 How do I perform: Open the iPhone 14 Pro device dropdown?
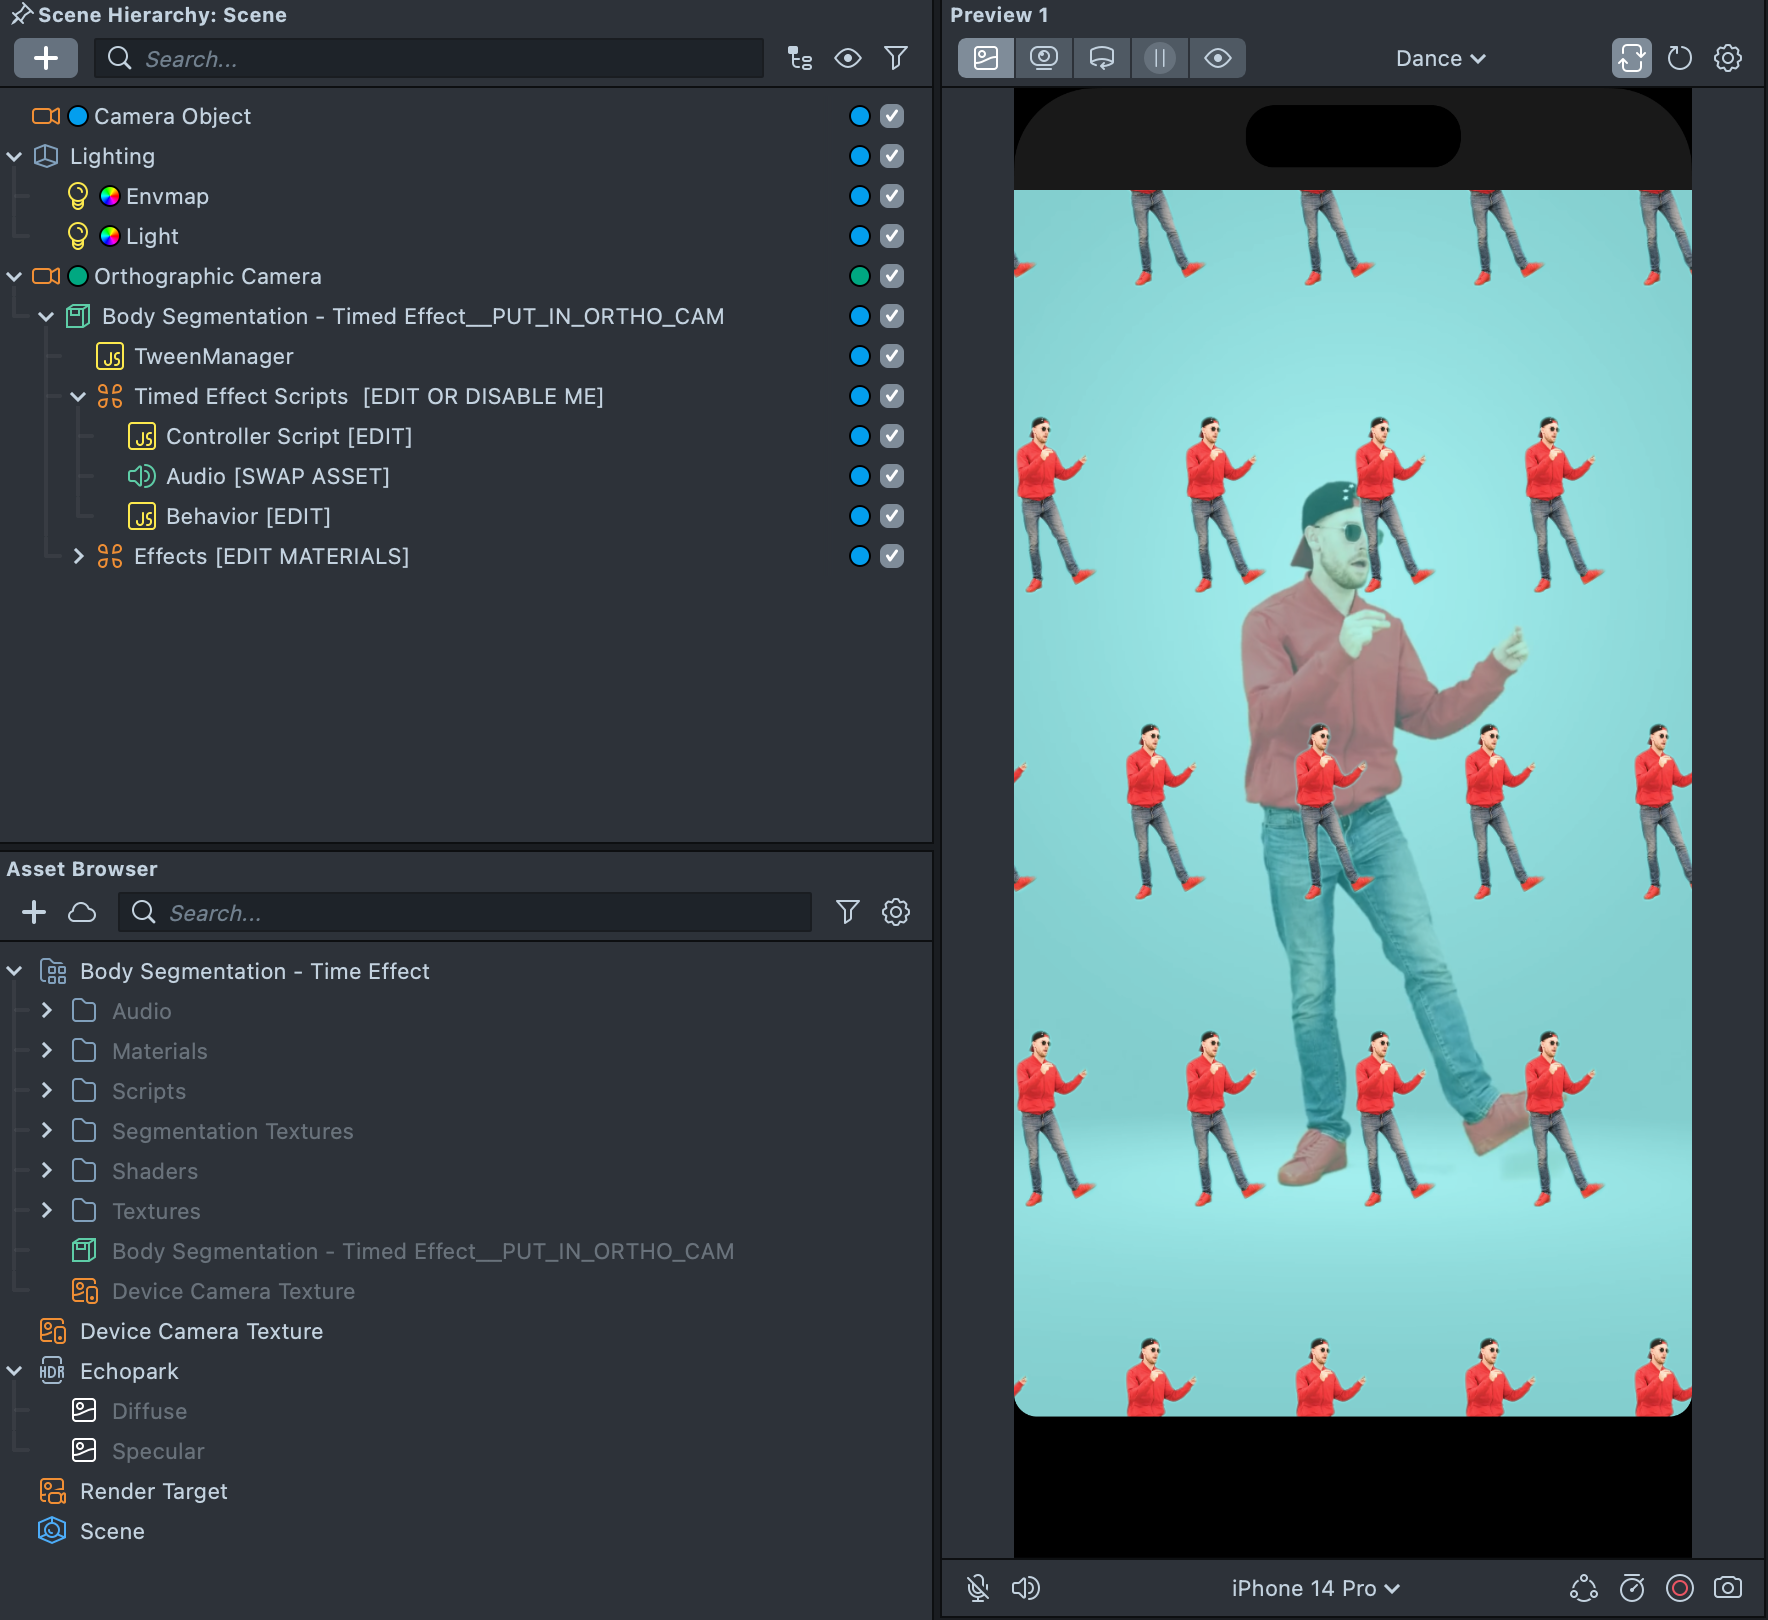[1315, 1588]
